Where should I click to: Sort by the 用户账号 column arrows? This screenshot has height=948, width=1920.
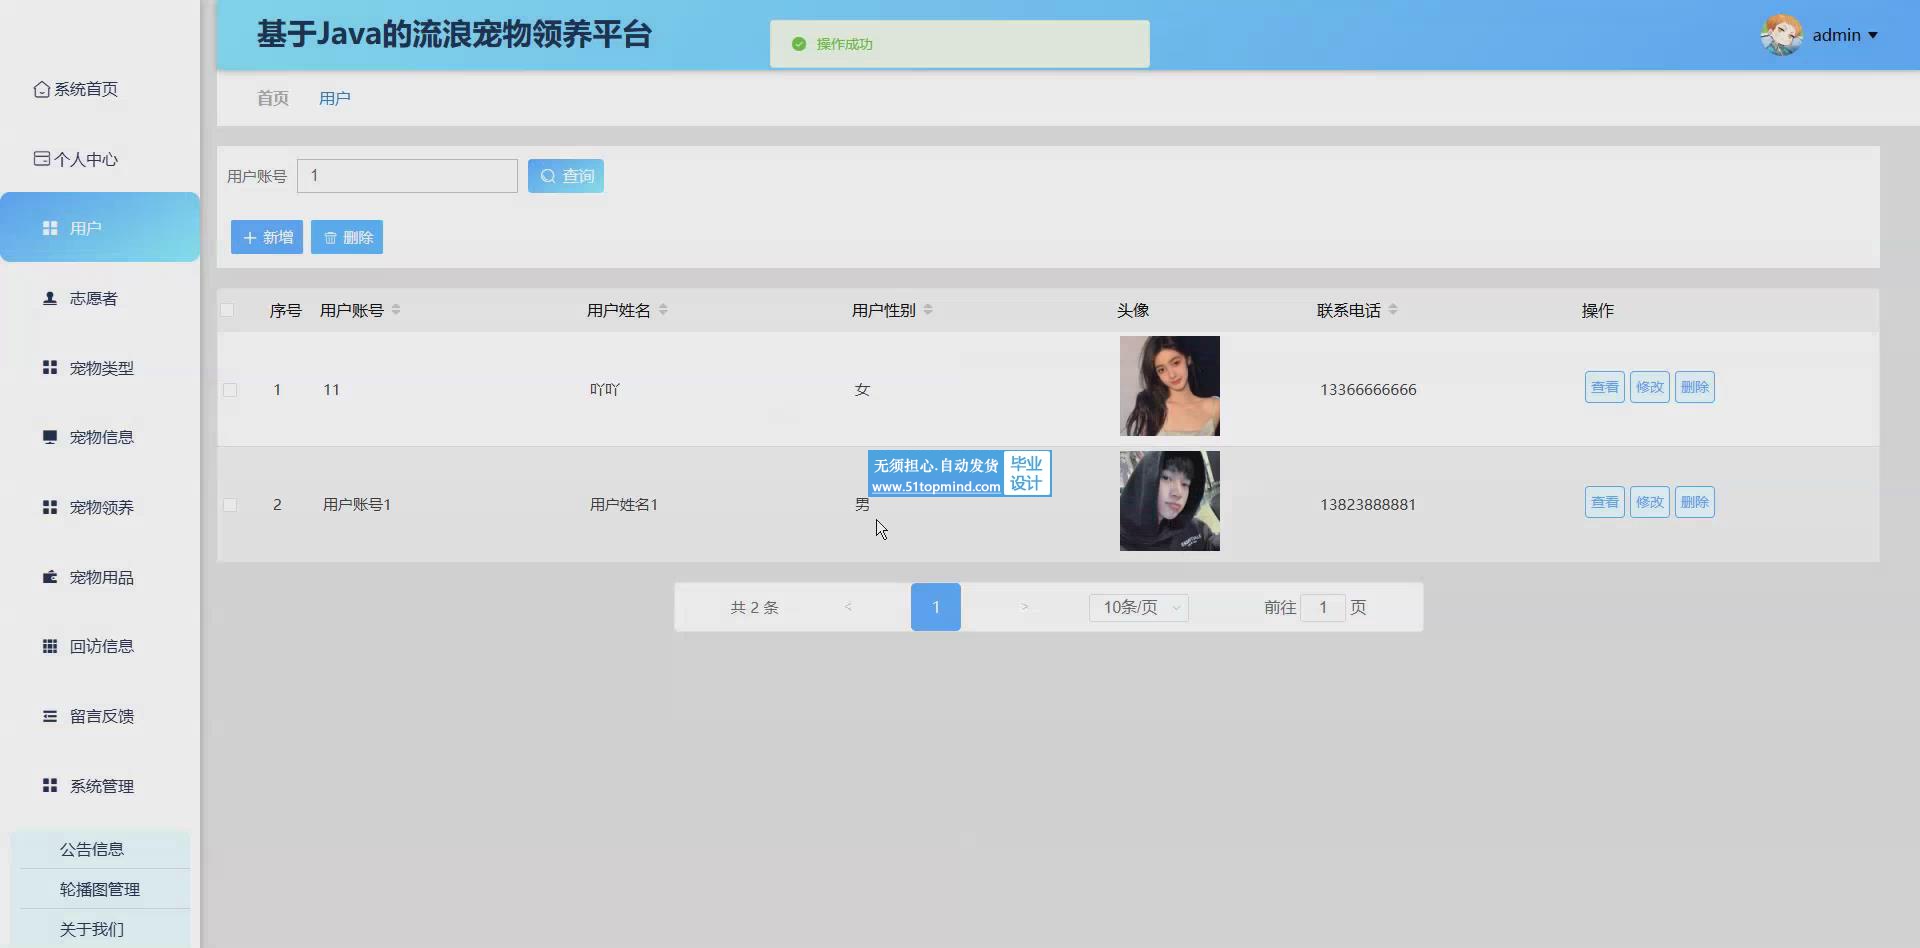(396, 310)
